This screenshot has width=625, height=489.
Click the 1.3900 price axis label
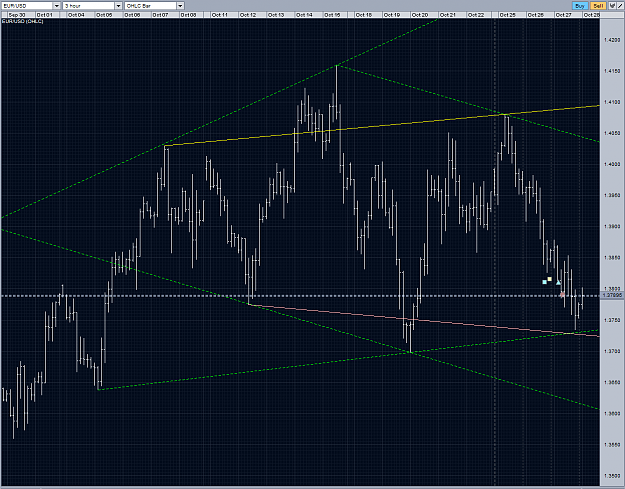click(x=612, y=226)
